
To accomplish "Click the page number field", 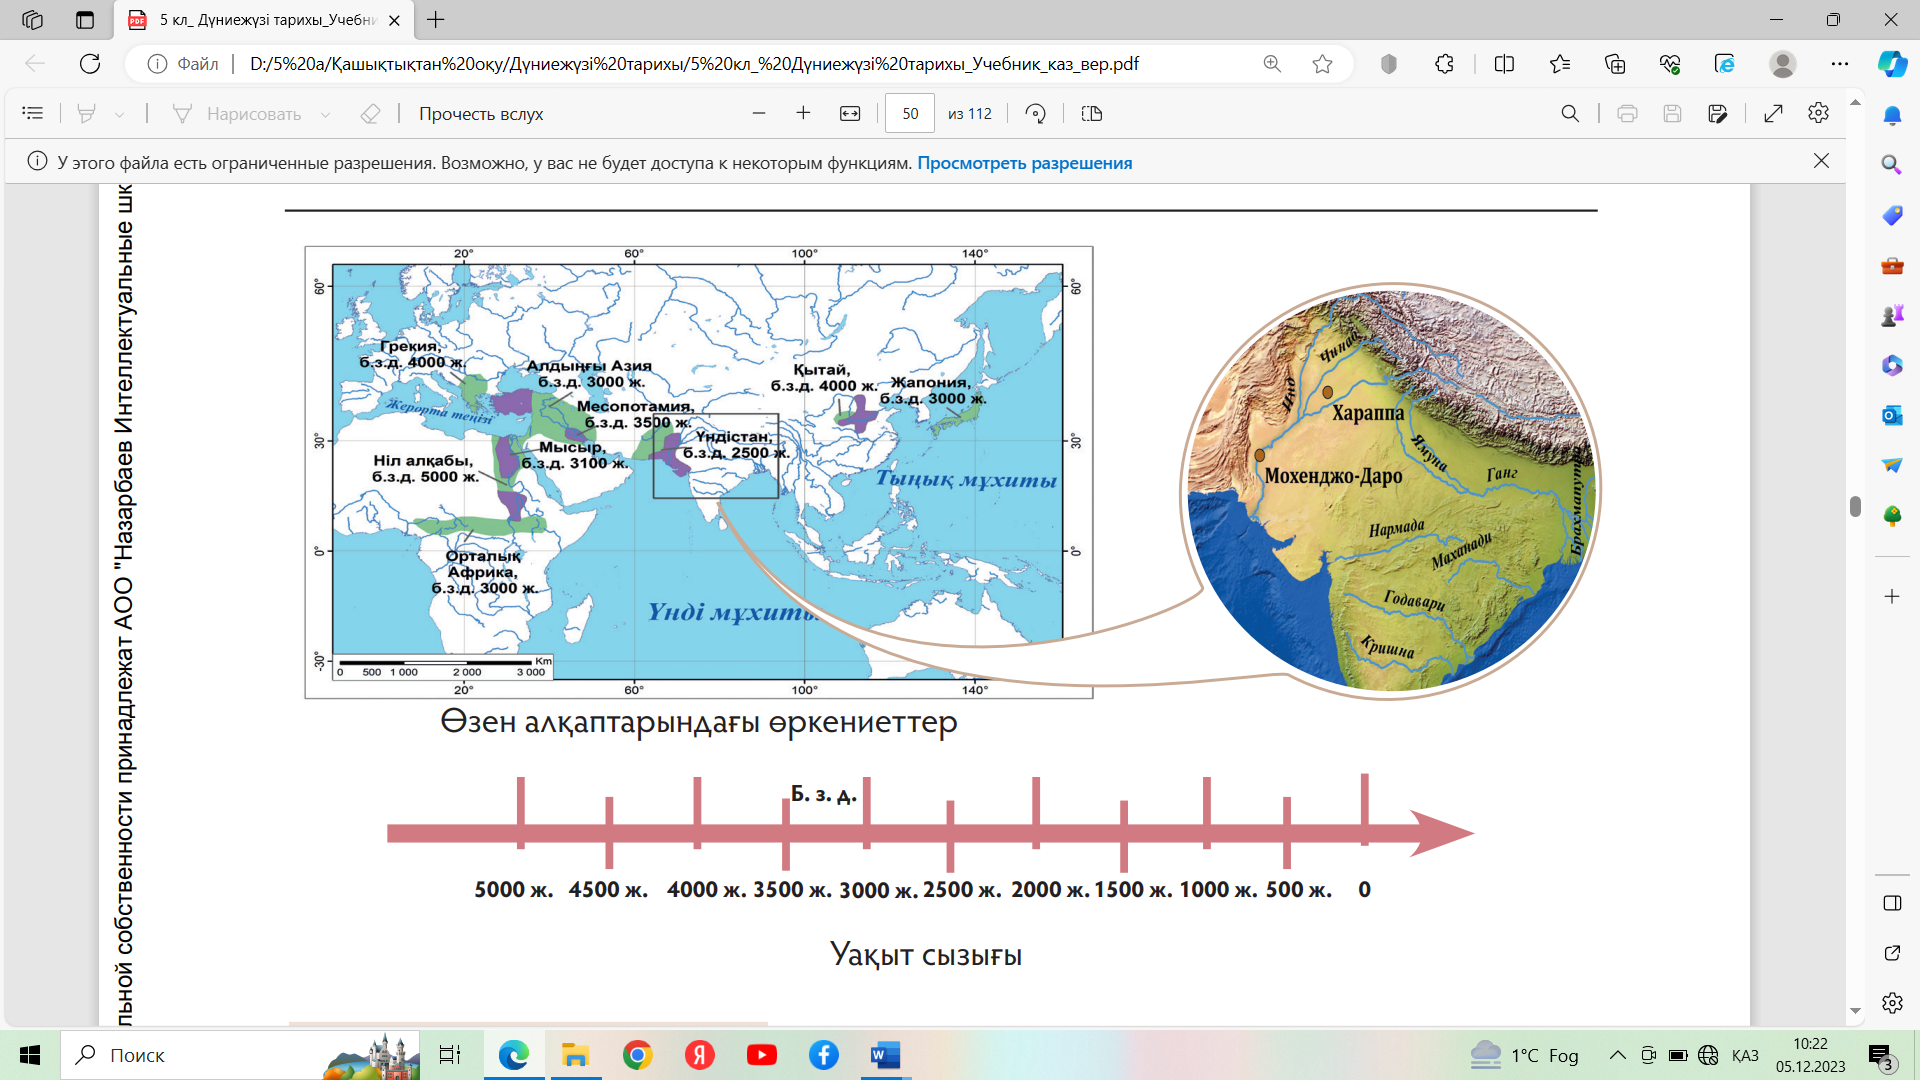I will click(x=909, y=114).
